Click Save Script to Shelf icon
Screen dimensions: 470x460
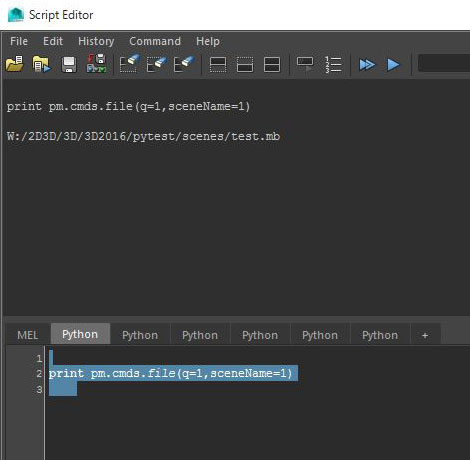[x=96, y=63]
